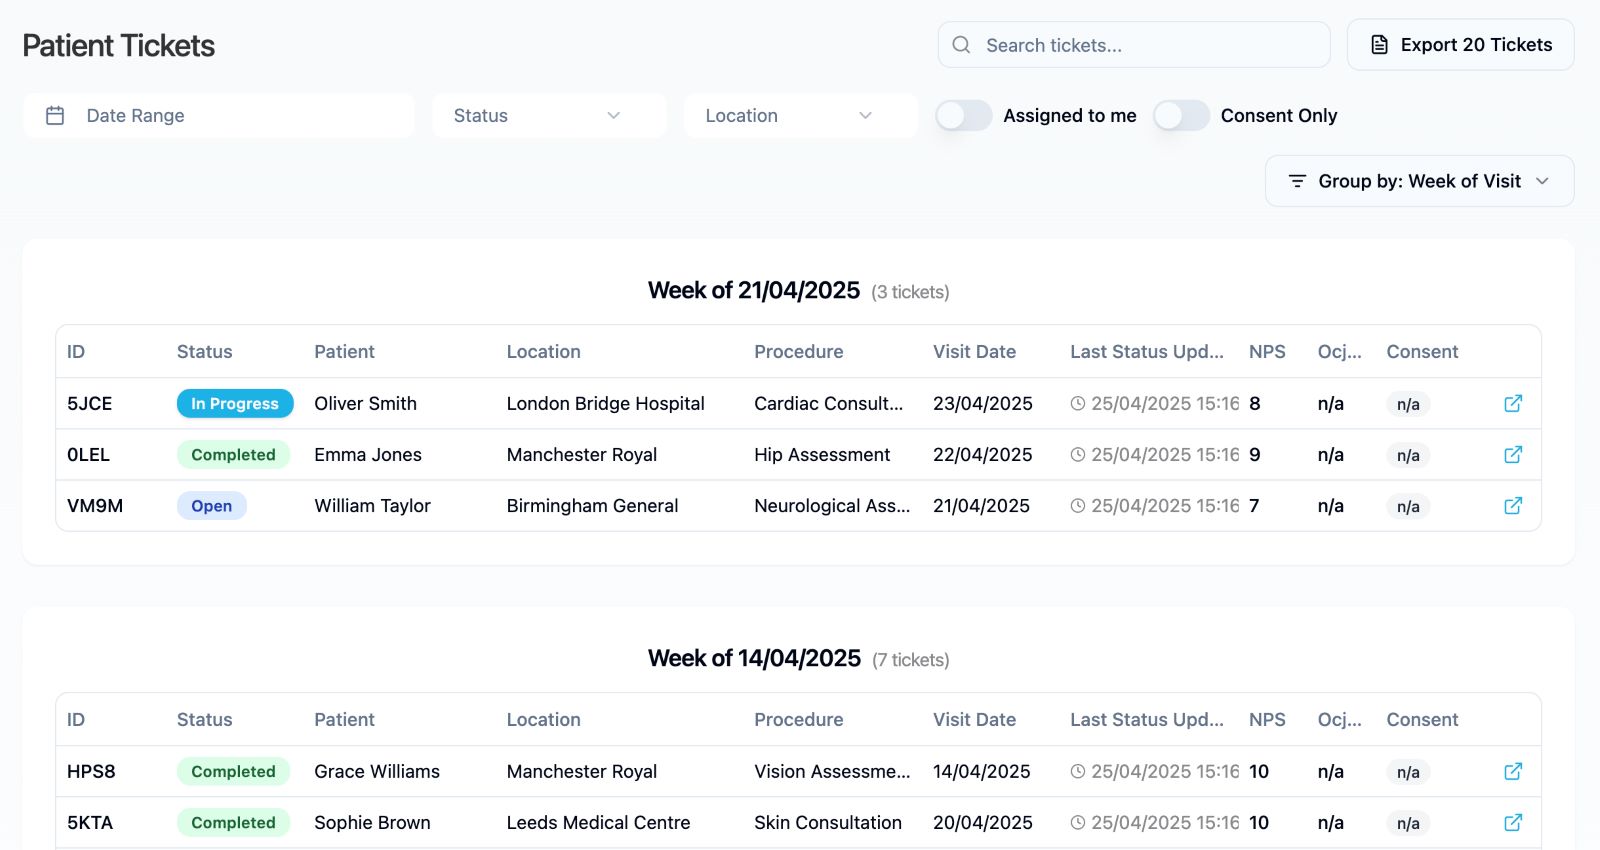Toggle the Assigned to me switch
This screenshot has height=850, width=1600.
pos(964,116)
